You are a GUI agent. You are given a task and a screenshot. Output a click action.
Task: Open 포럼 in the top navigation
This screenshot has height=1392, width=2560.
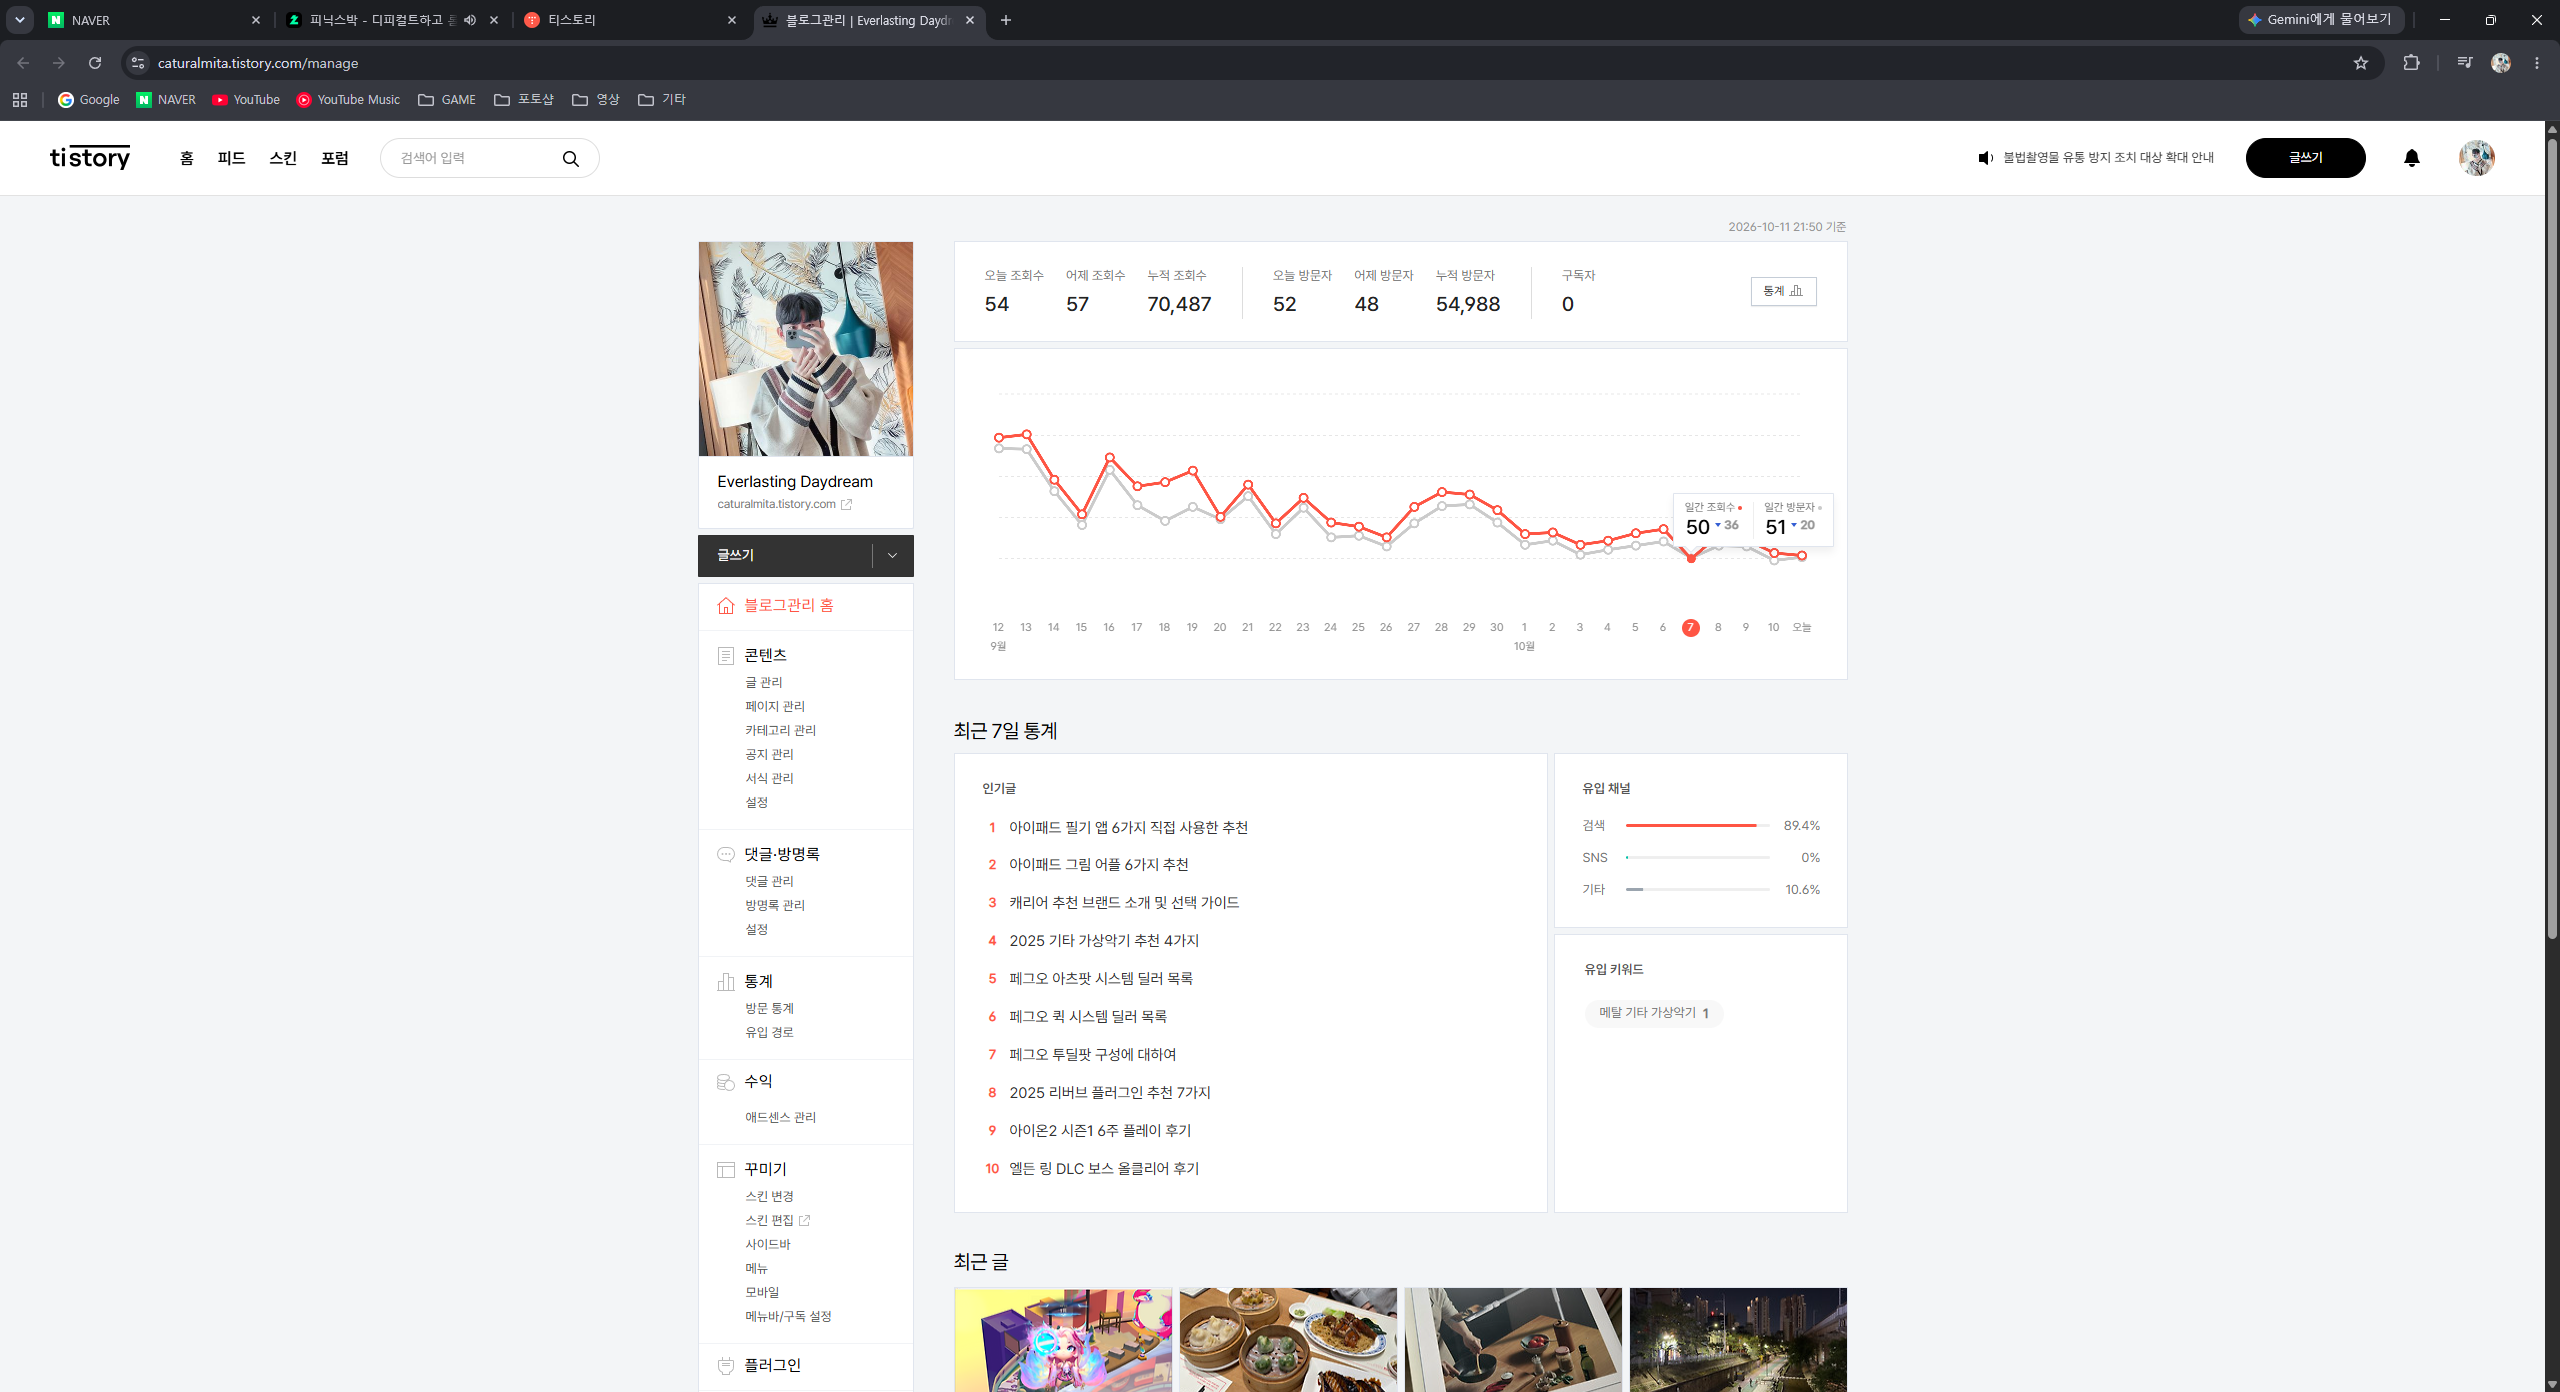[335, 158]
